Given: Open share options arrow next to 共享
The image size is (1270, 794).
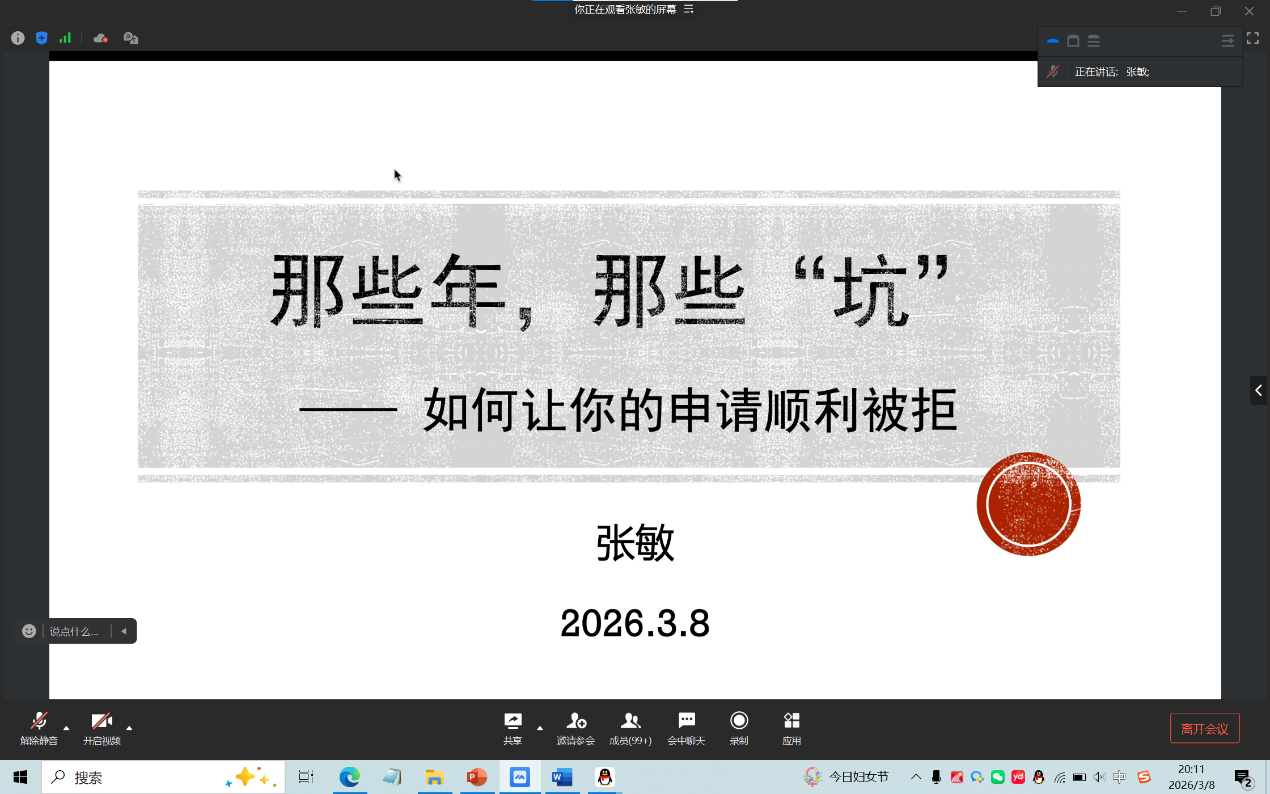Looking at the screenshot, I should 540,727.
